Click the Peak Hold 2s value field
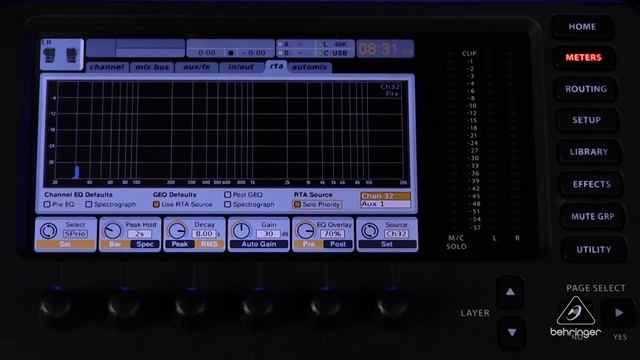Image resolution: width=640 pixels, height=360 pixels. [x=140, y=234]
